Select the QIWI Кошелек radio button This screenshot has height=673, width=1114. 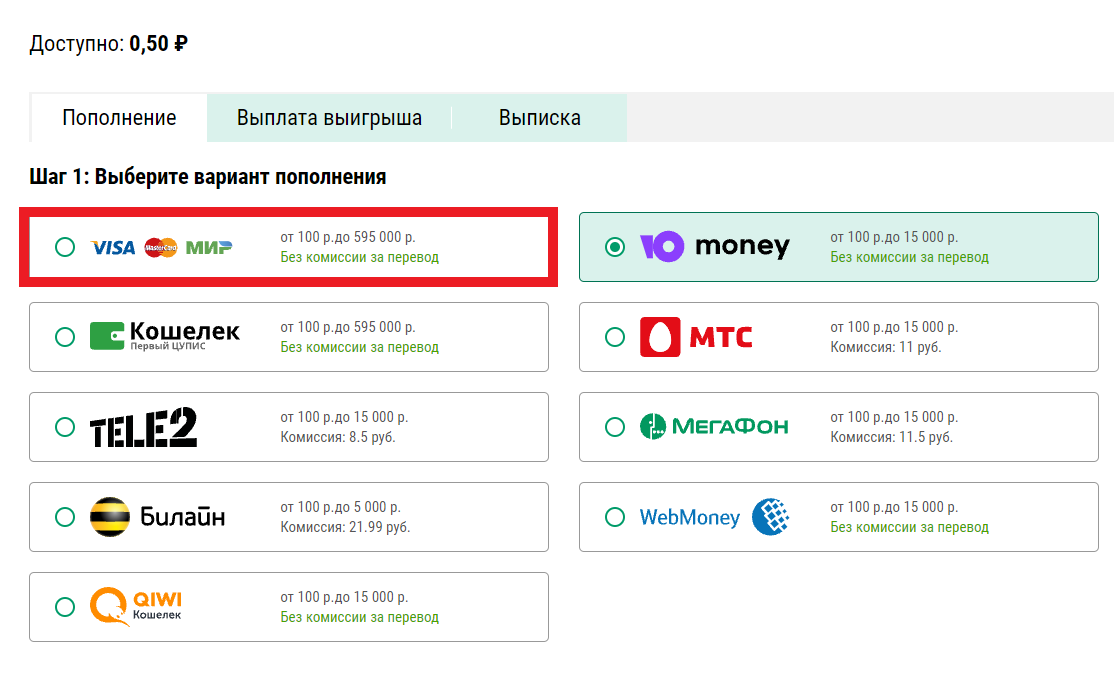(x=65, y=607)
